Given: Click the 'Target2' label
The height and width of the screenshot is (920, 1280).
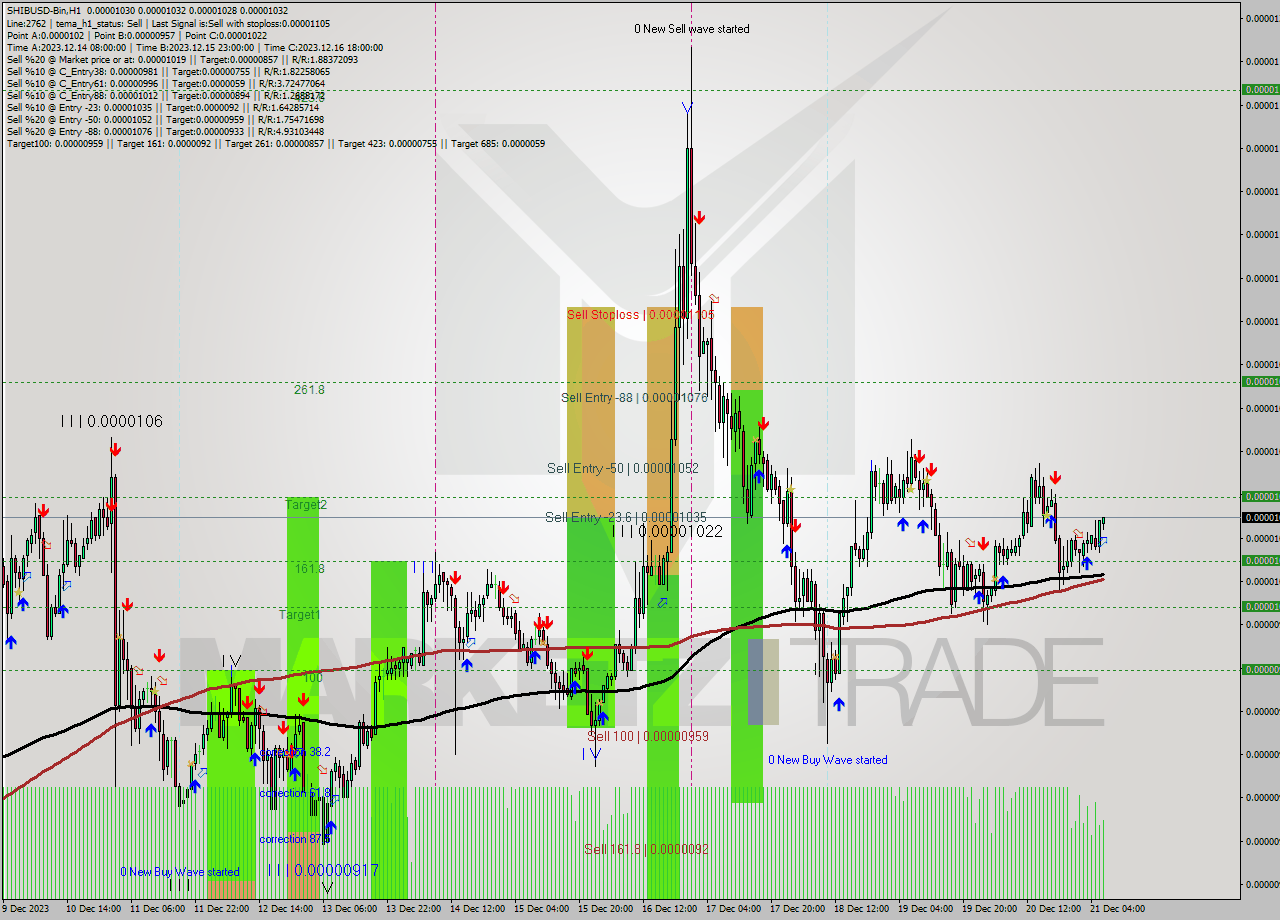Looking at the screenshot, I should click(x=306, y=504).
